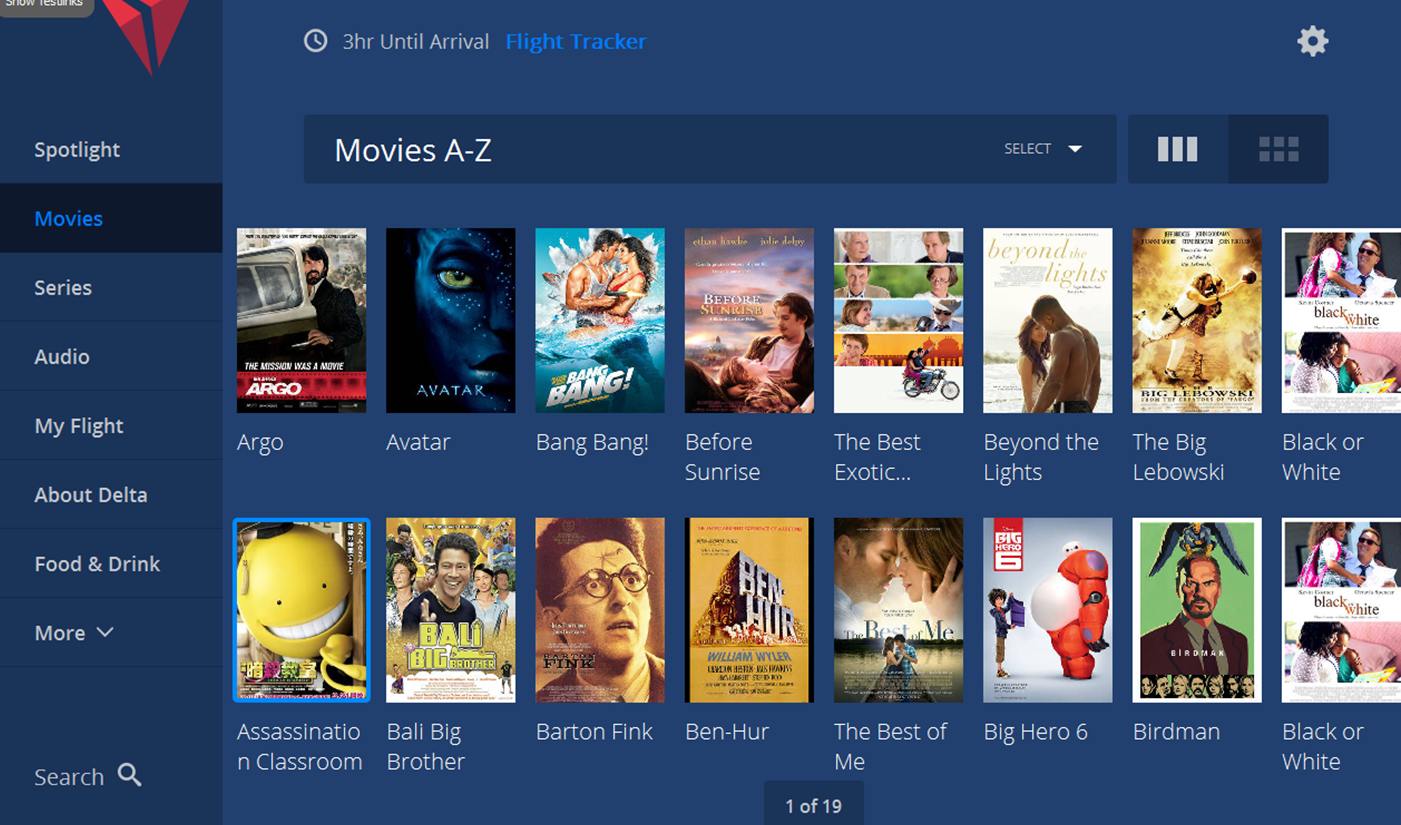1401x825 pixels.
Task: Click the 1 of 19 page indicator
Action: click(x=813, y=804)
